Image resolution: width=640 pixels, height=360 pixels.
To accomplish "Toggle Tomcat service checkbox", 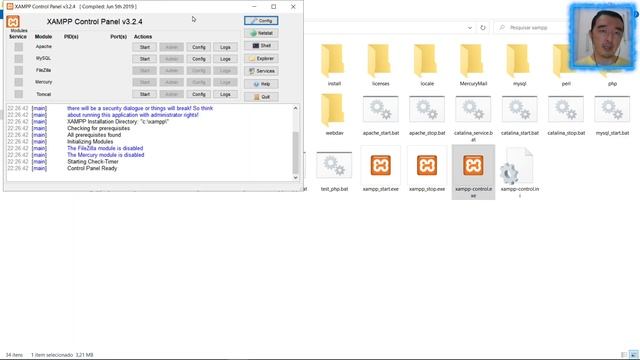I will 19,94.
